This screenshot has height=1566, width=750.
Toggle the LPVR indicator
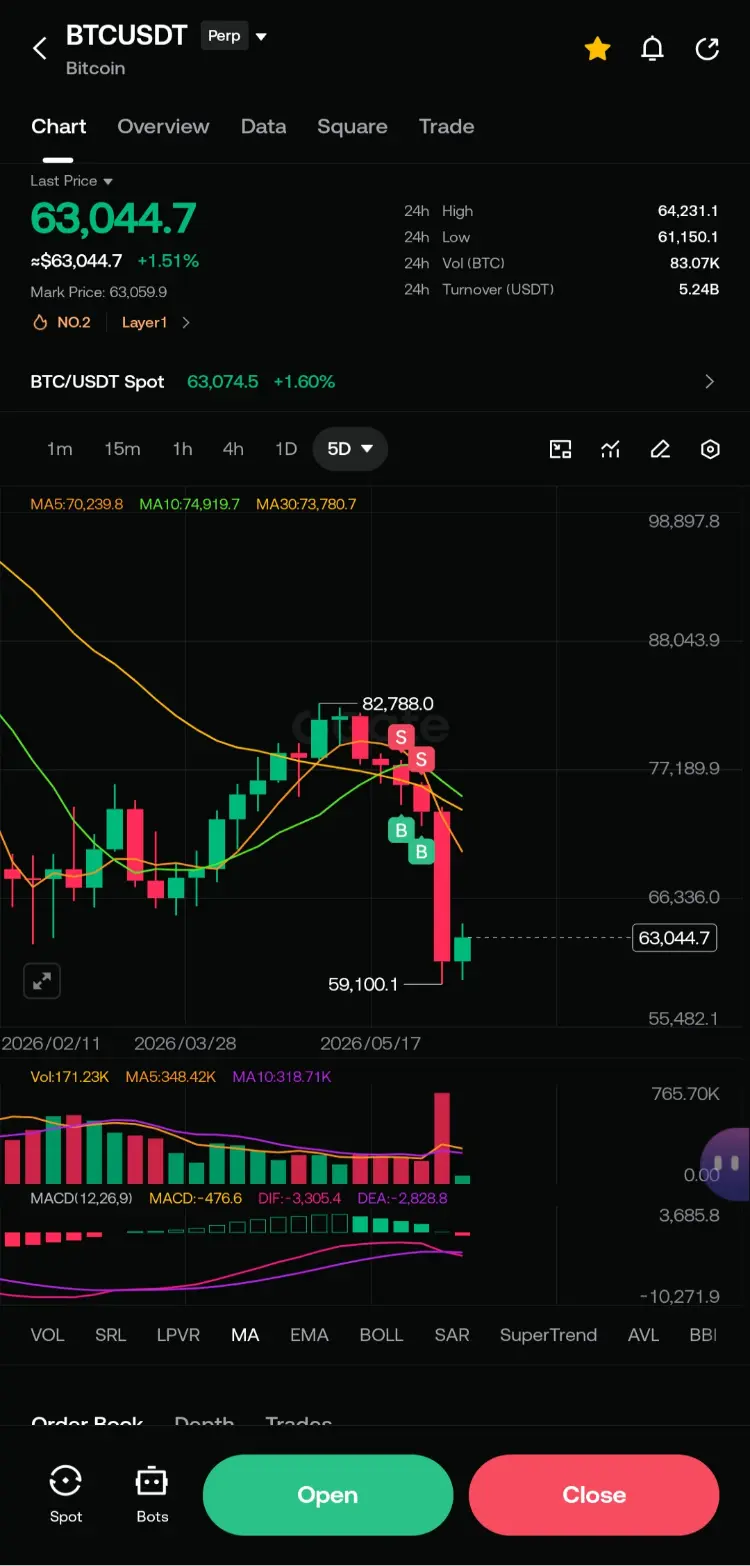pos(178,1335)
